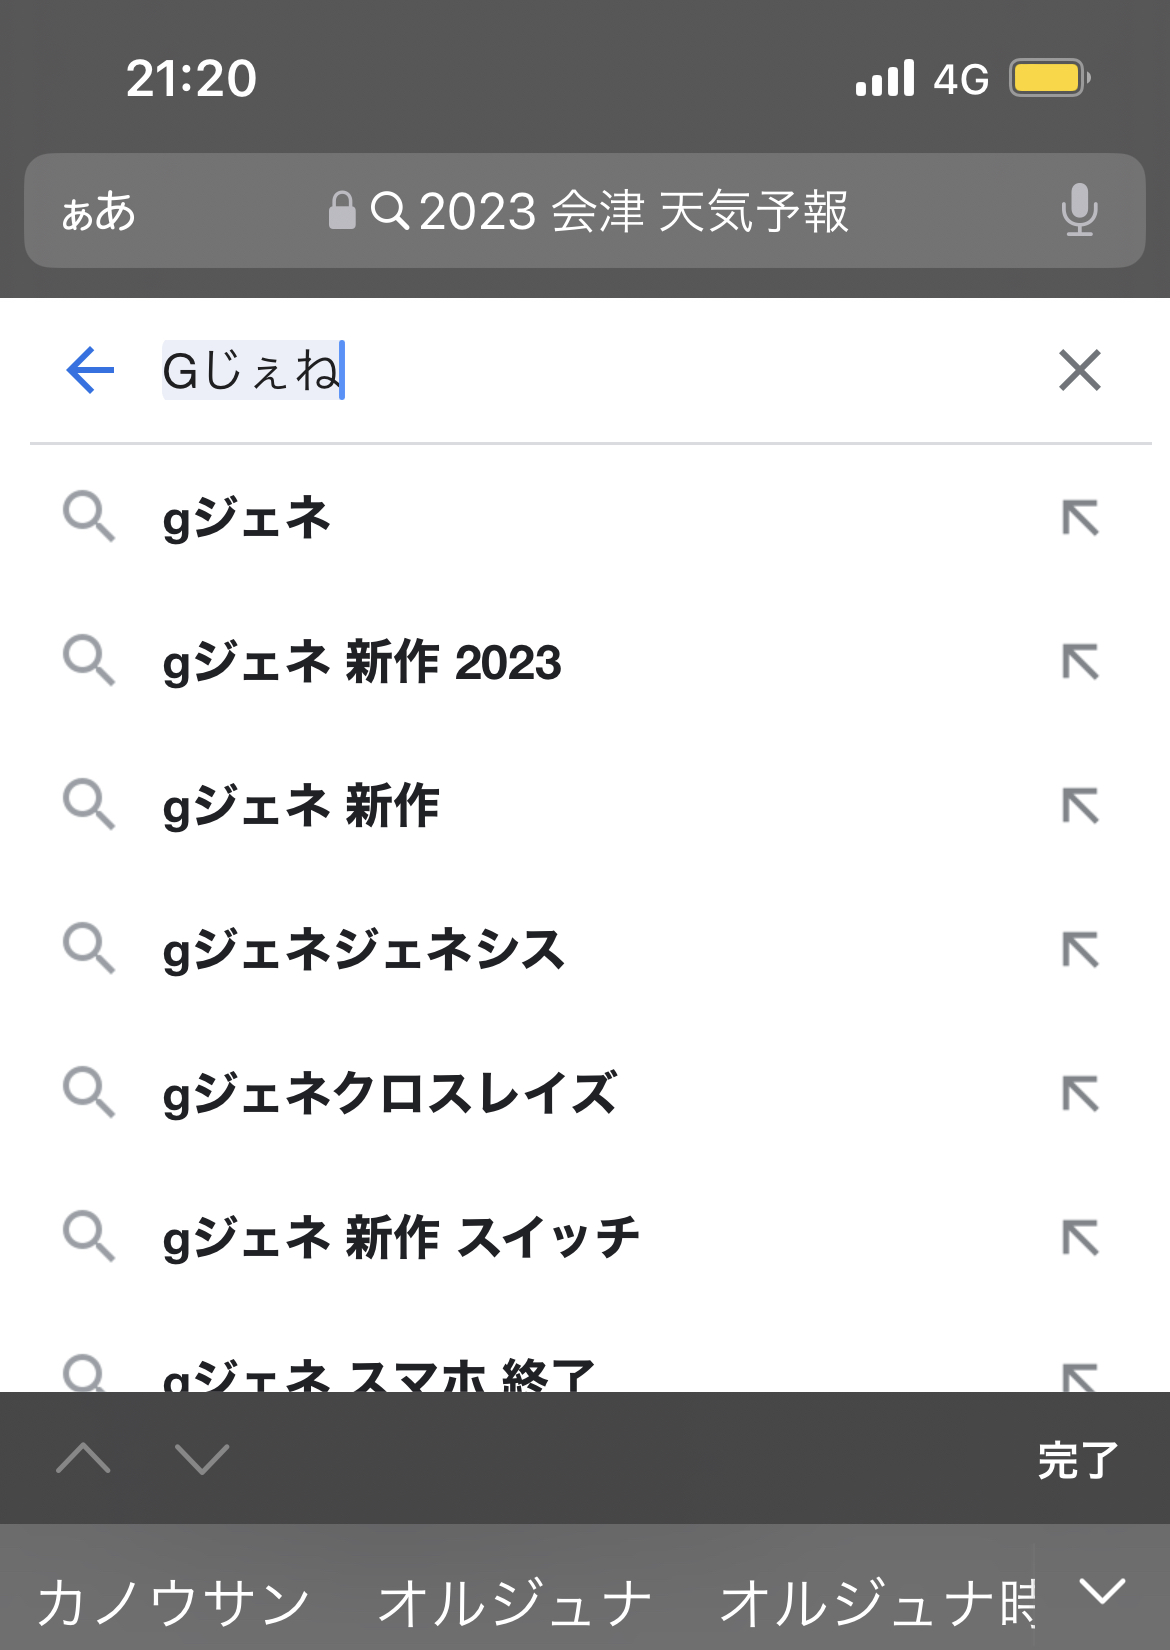
Task: Select the gジェネ 新作 2023 suggestion
Action: tap(362, 662)
